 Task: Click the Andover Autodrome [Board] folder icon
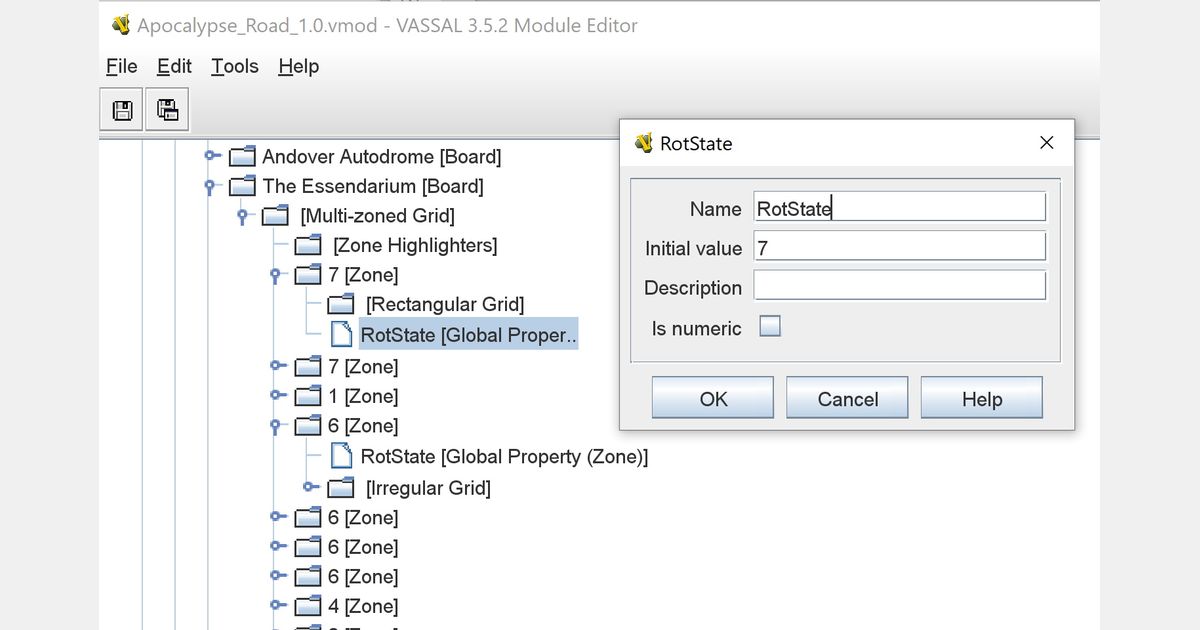pos(241,156)
